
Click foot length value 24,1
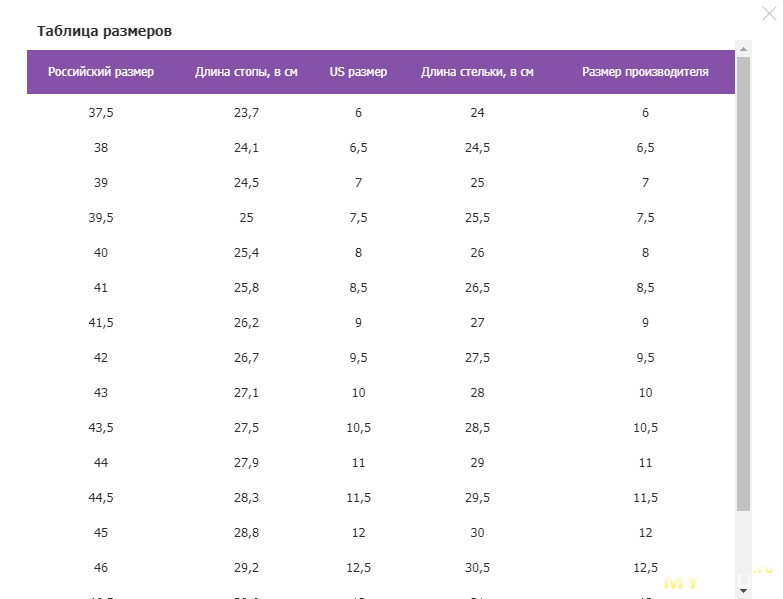pyautogui.click(x=246, y=148)
